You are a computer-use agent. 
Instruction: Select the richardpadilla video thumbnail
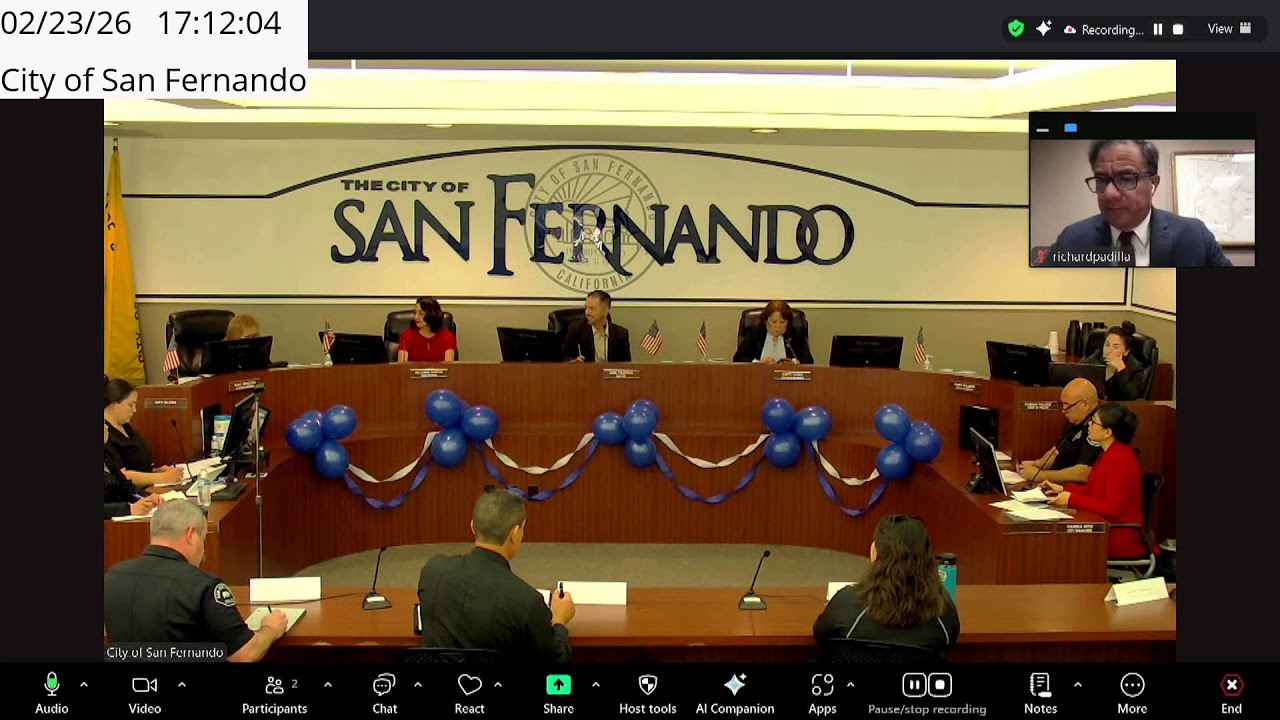point(1142,203)
